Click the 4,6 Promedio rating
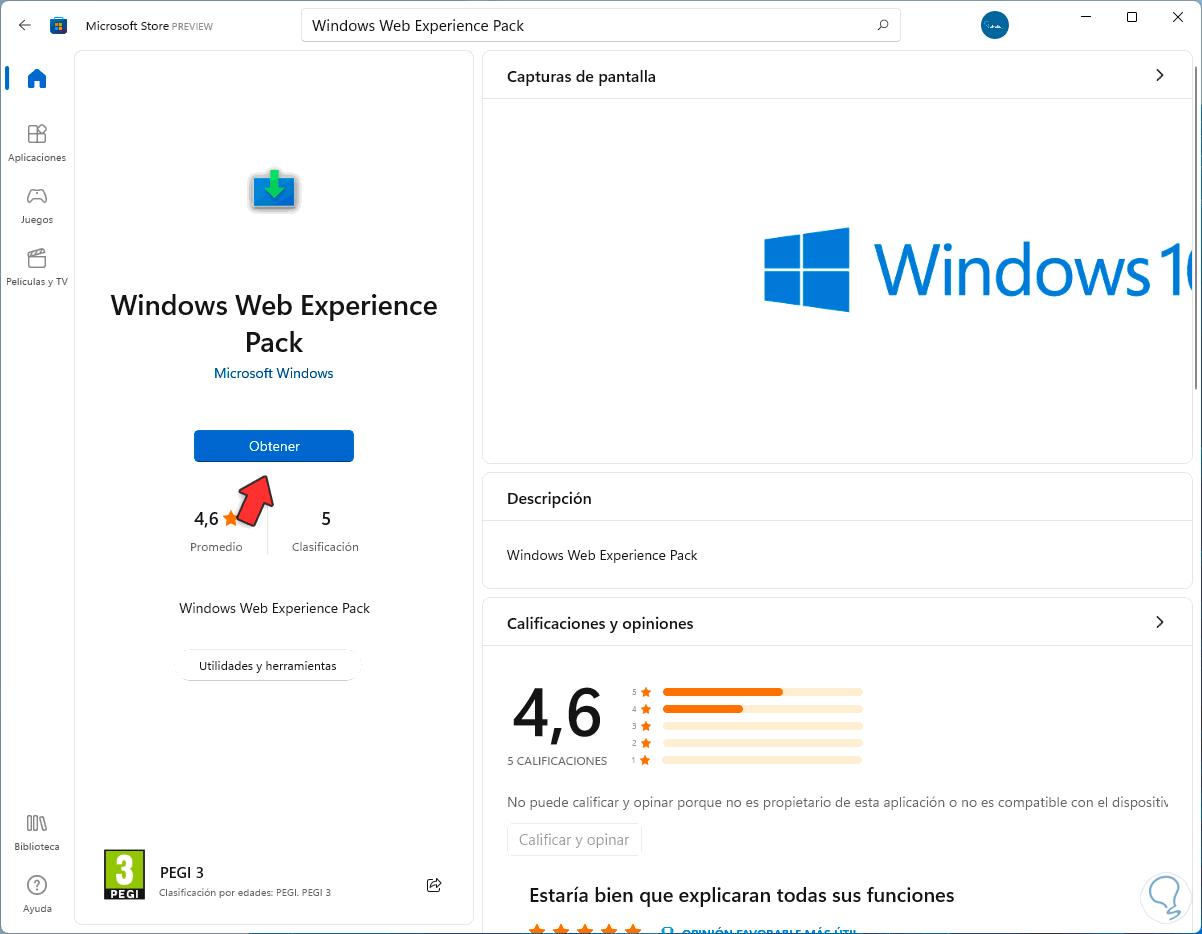Viewport: 1202px width, 934px height. pos(216,531)
